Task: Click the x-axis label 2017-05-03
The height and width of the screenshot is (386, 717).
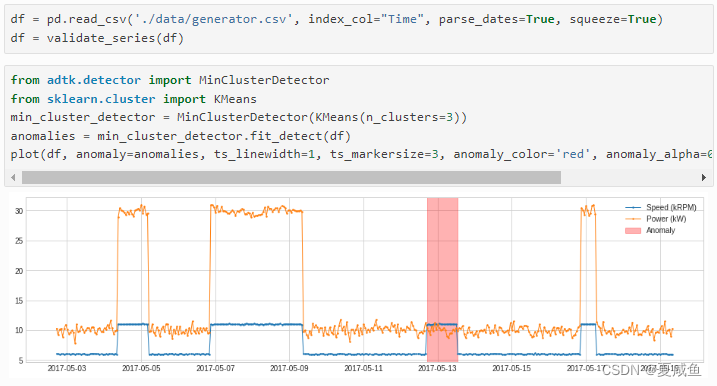Action: pos(67,368)
